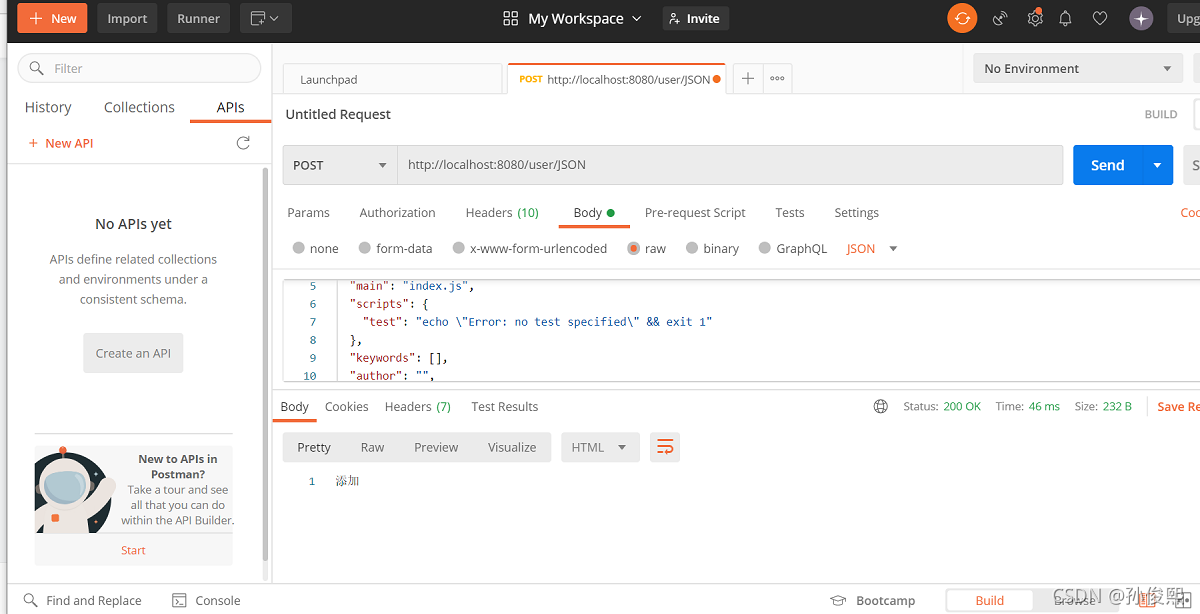Open the HTML response format dropdown
Viewport: 1200px width, 614px height.
coord(600,447)
